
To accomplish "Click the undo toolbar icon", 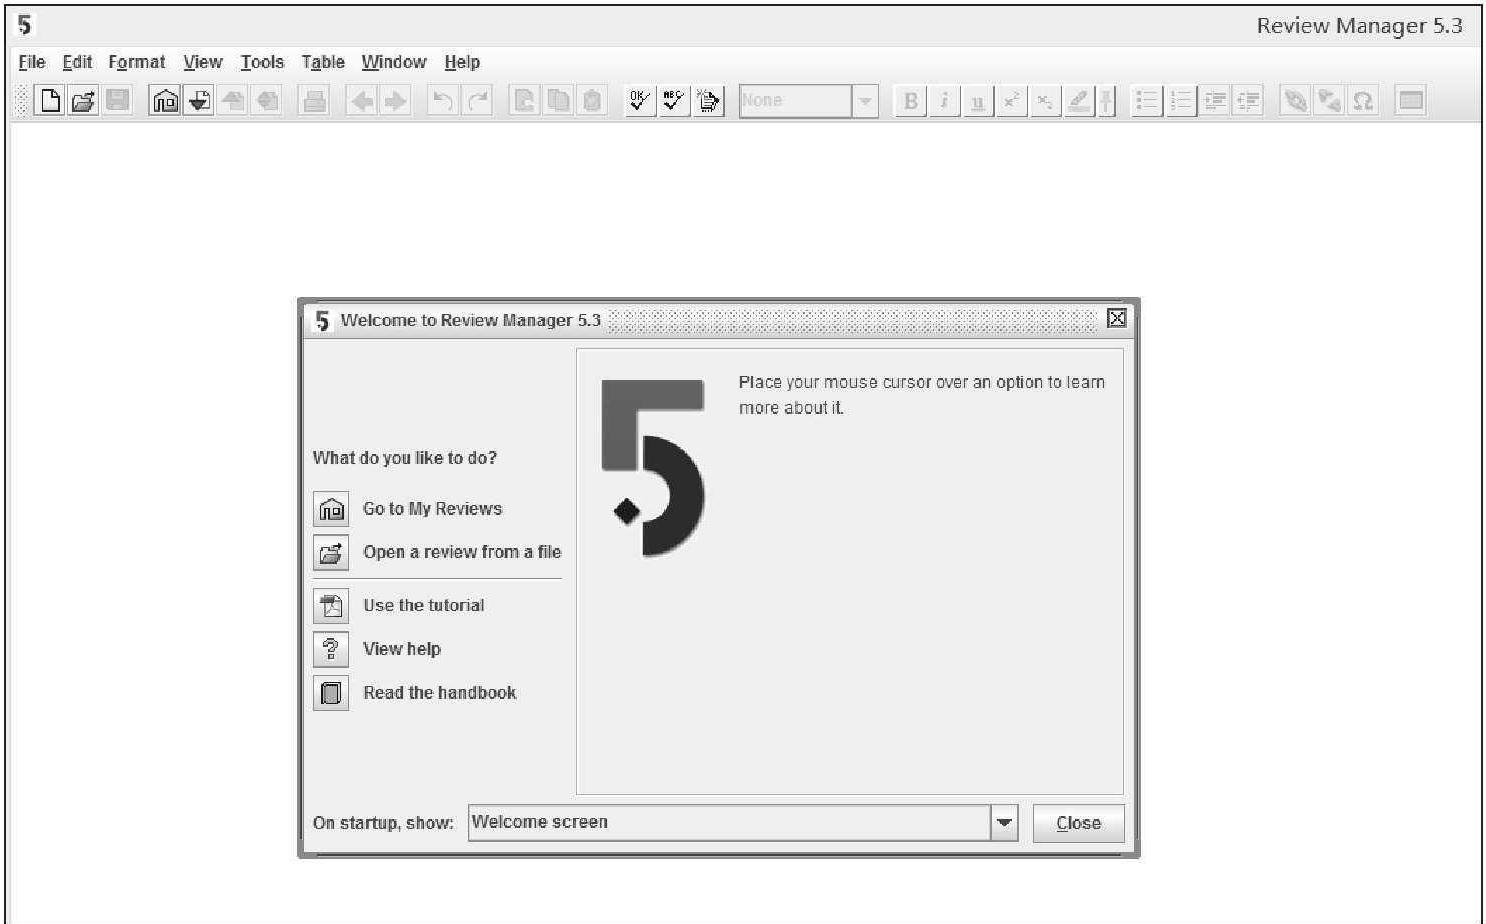I will click(443, 100).
